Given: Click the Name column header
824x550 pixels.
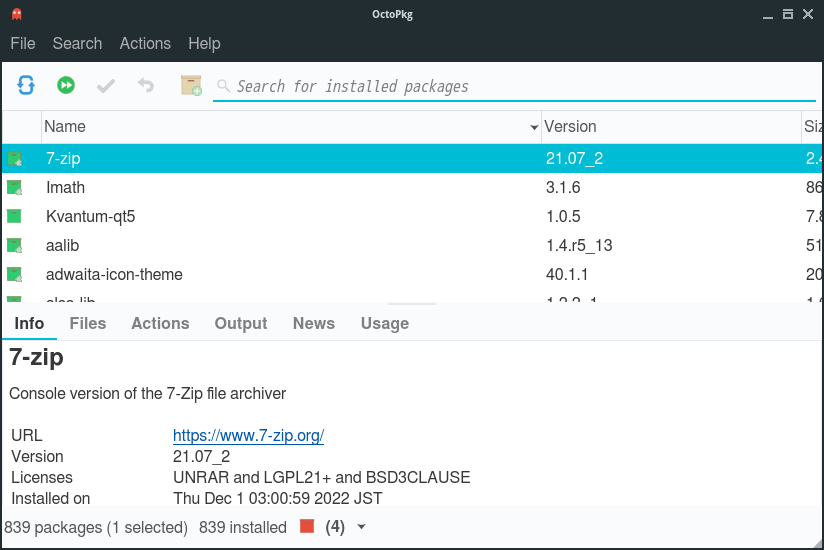Looking at the screenshot, I should point(291,127).
